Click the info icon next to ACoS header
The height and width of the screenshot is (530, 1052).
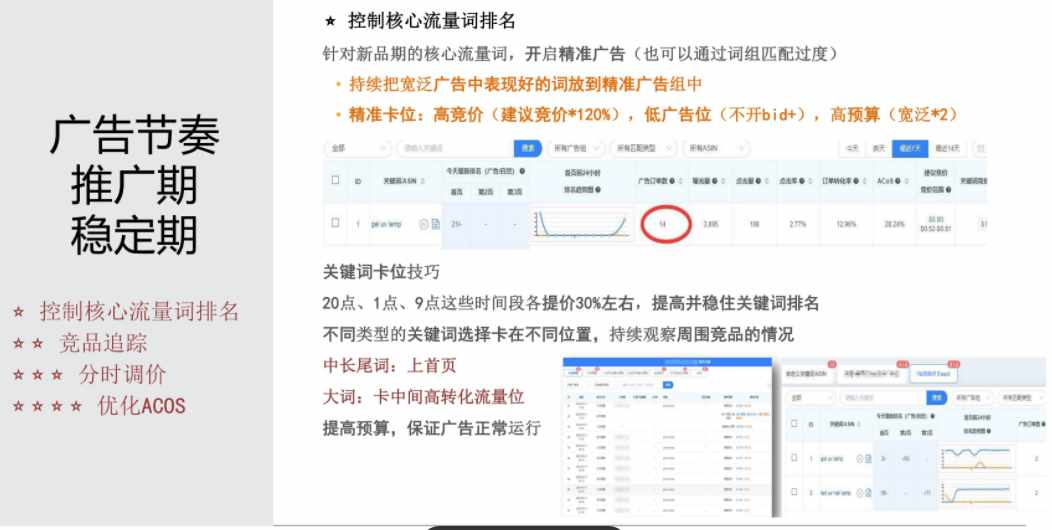coord(898,181)
